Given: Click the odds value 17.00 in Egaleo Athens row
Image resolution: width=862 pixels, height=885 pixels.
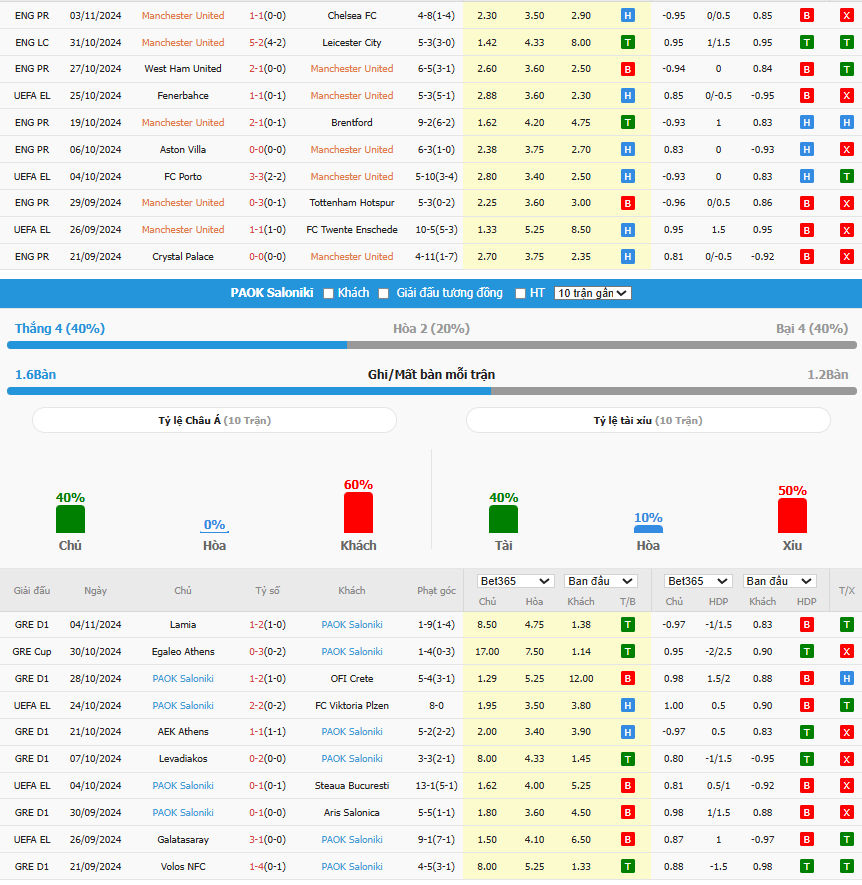Looking at the screenshot, I should pyautogui.click(x=487, y=652).
